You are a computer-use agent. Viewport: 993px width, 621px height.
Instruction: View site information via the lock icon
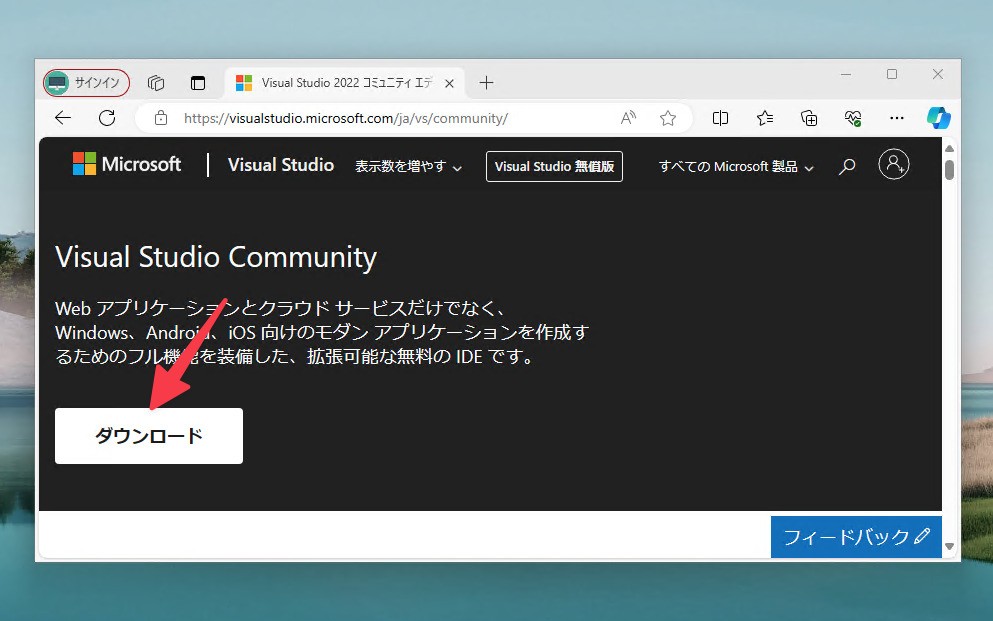tap(161, 118)
